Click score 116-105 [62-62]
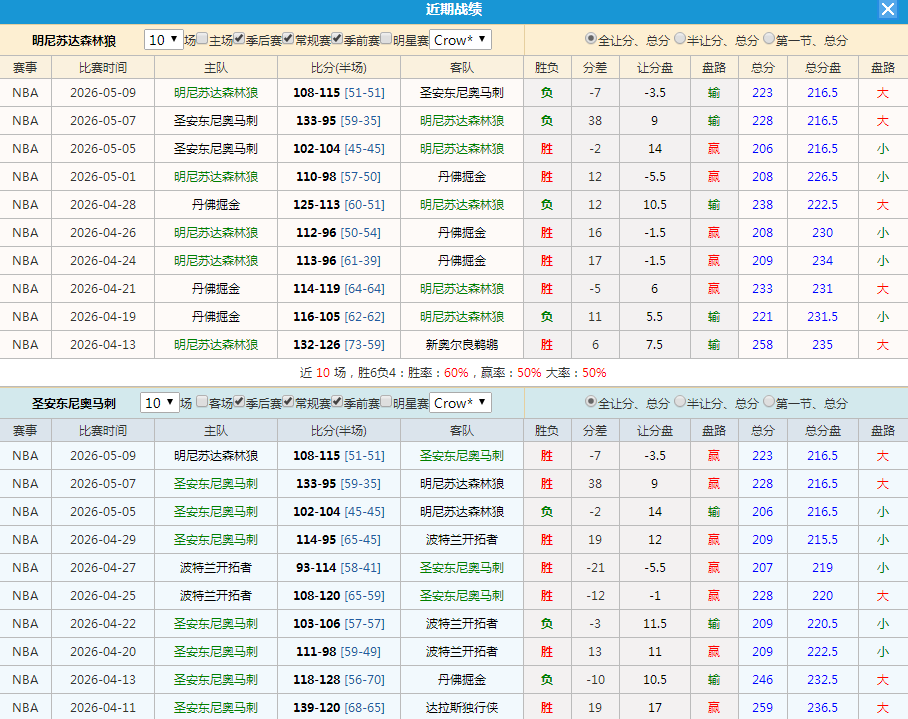 point(339,317)
